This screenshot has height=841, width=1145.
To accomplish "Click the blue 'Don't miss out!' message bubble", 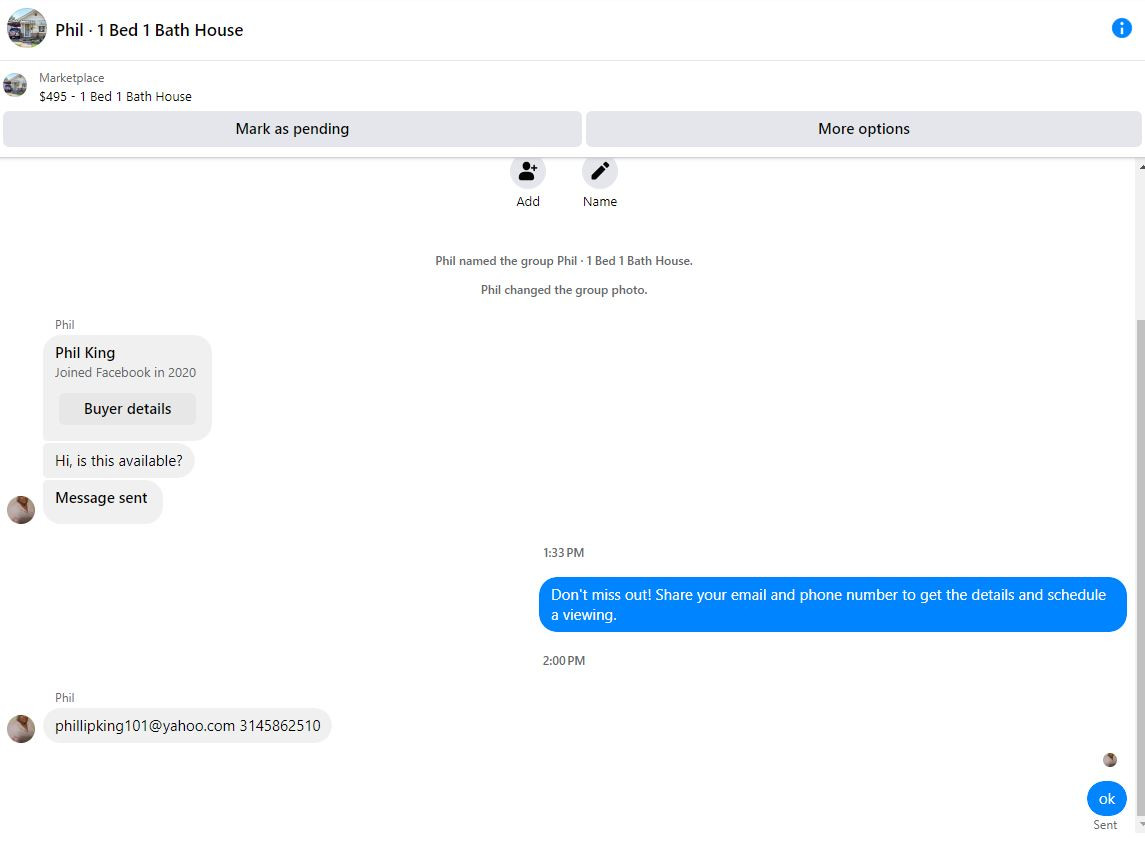I will pyautogui.click(x=832, y=604).
